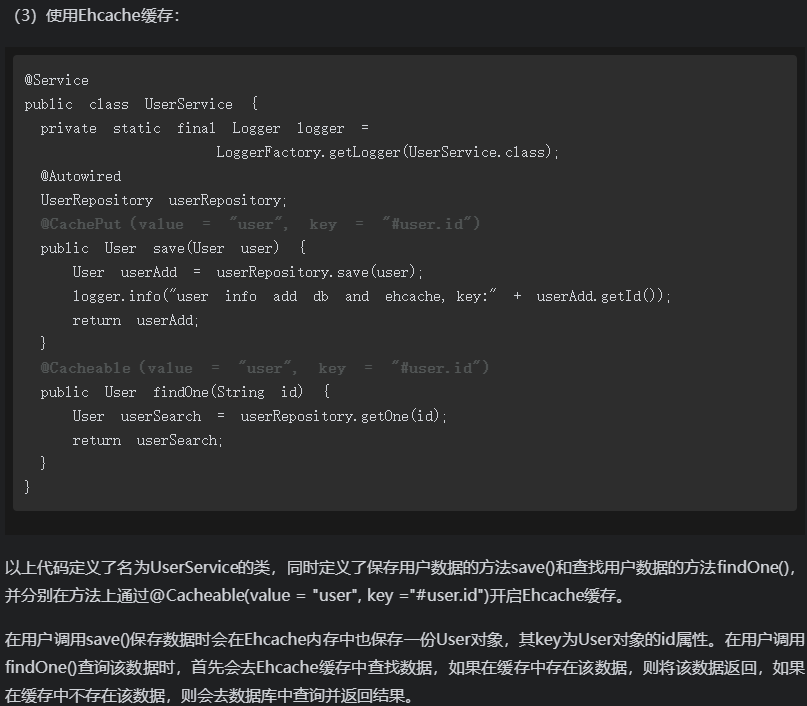
Task: Click the dimmed "@Cacheable (value = "user"" code line
Action: point(265,368)
